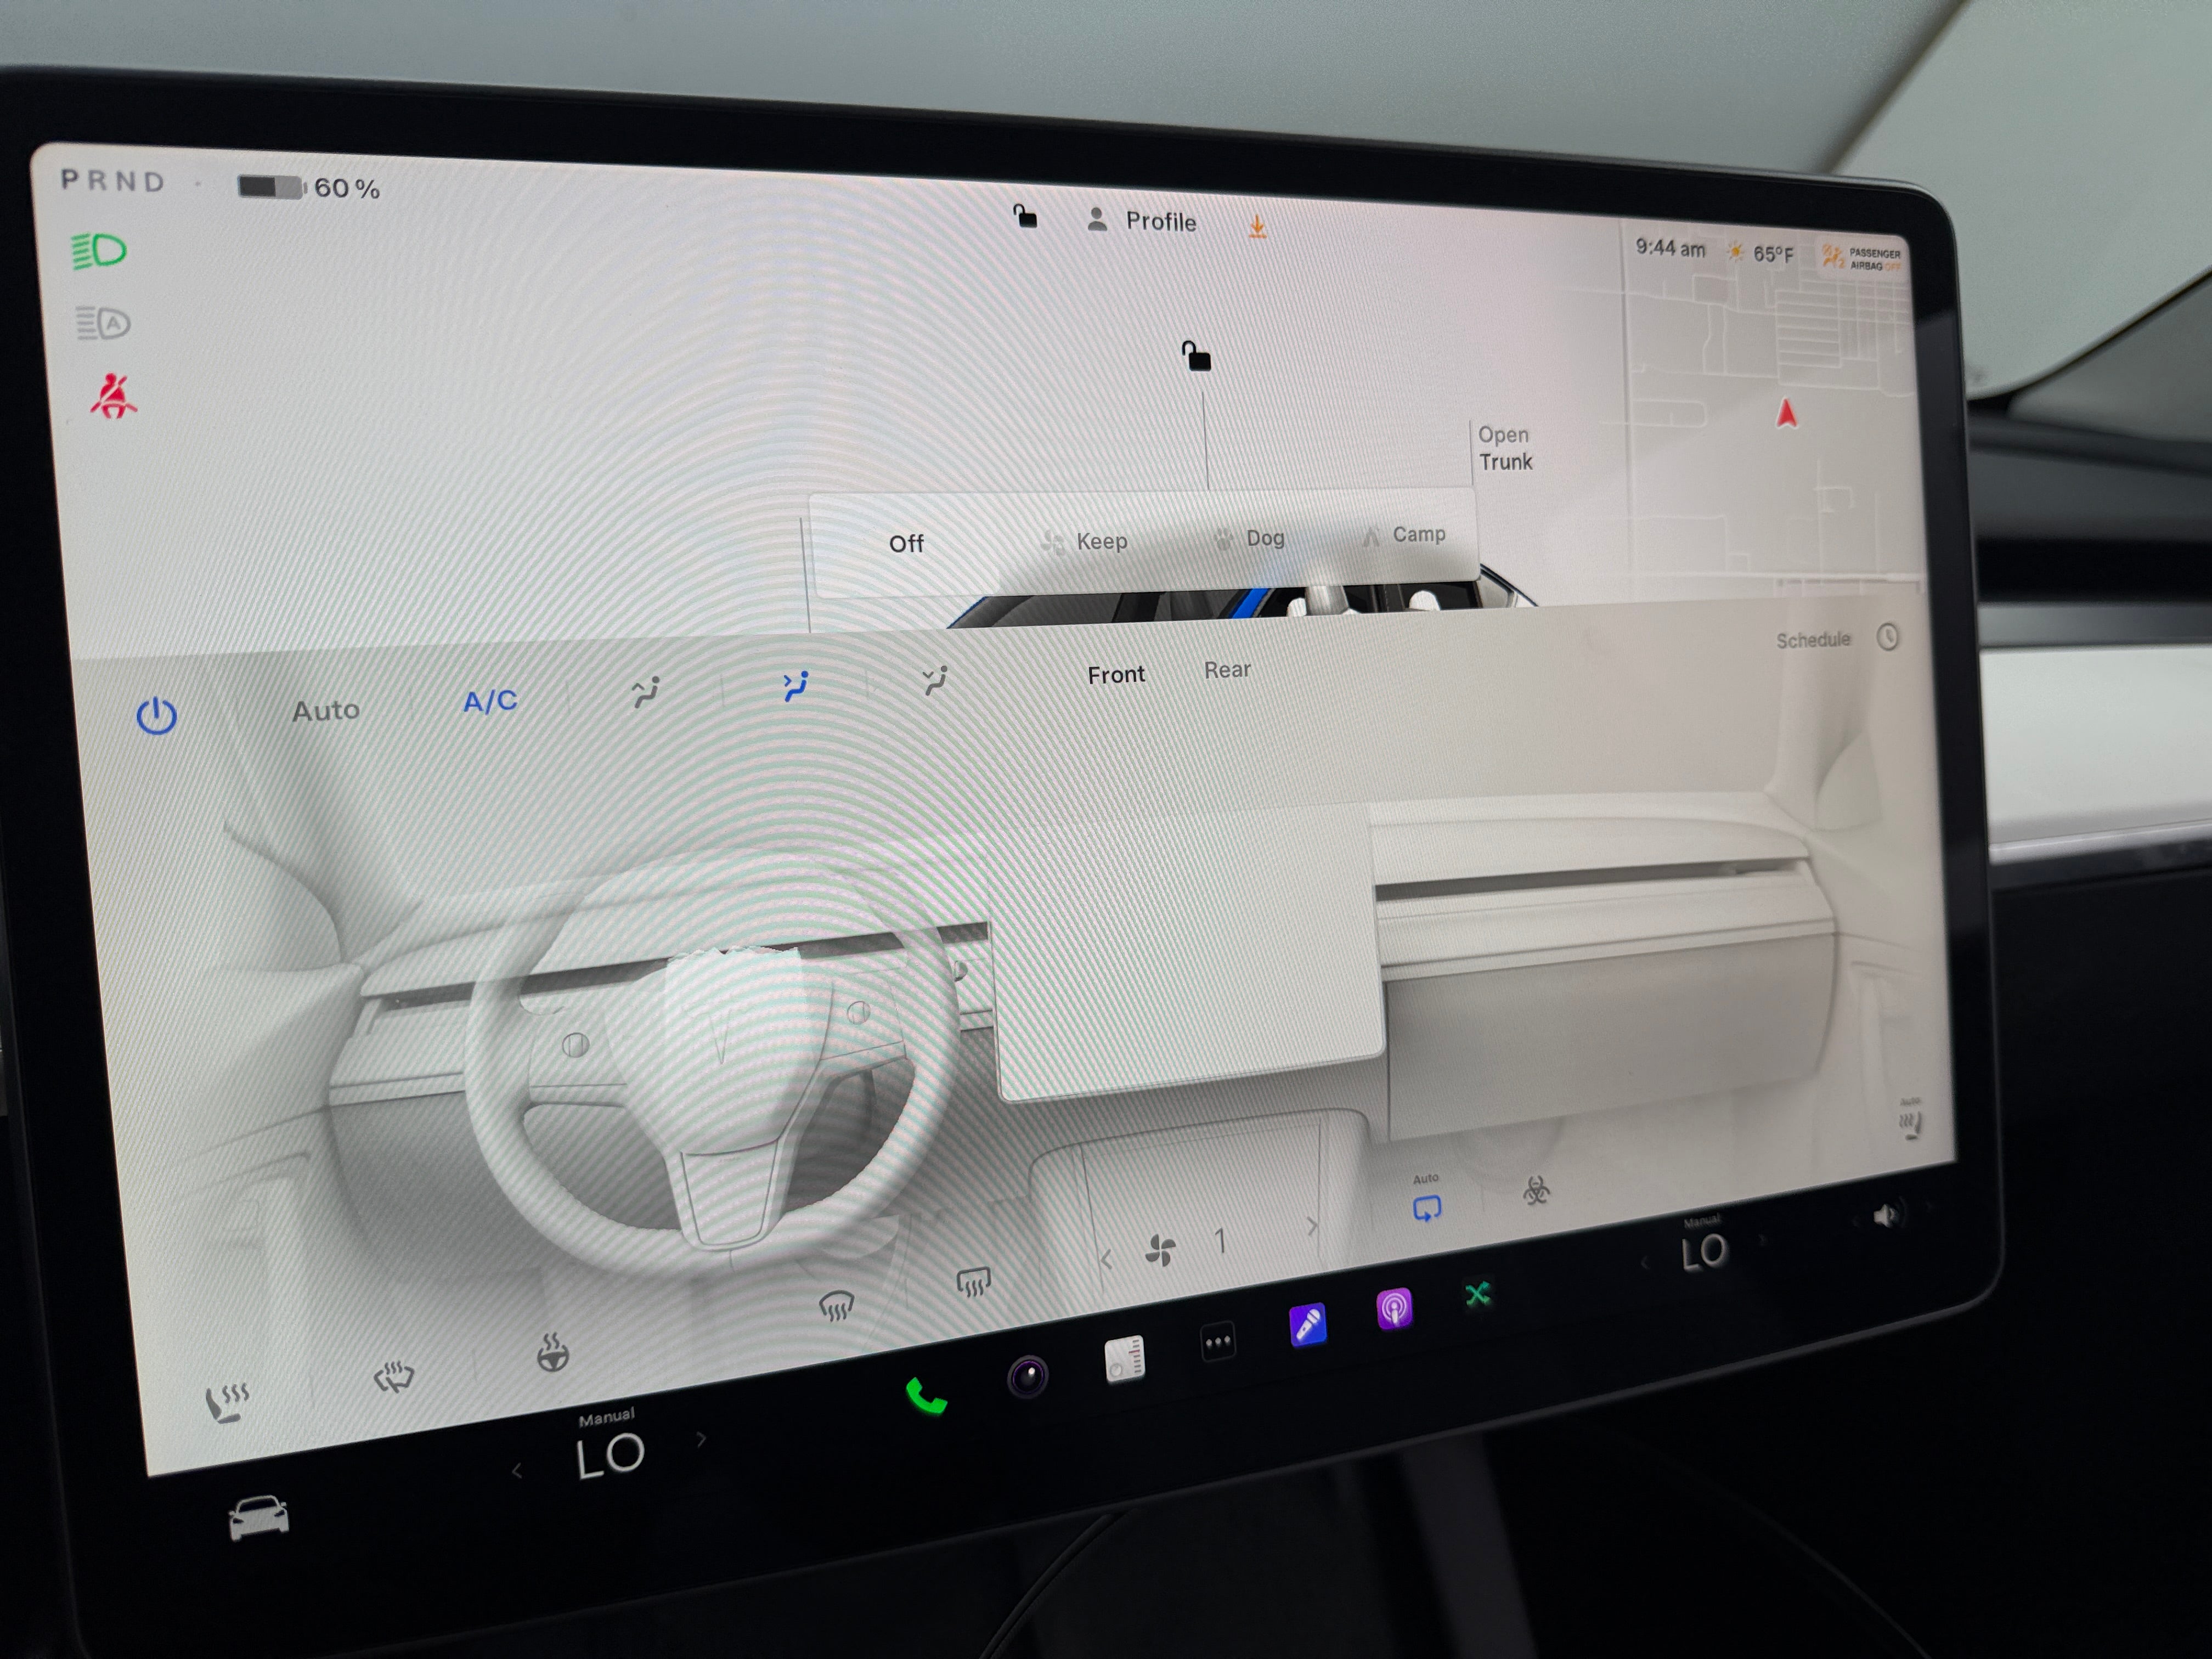Tap the car controls icon

click(x=259, y=1518)
